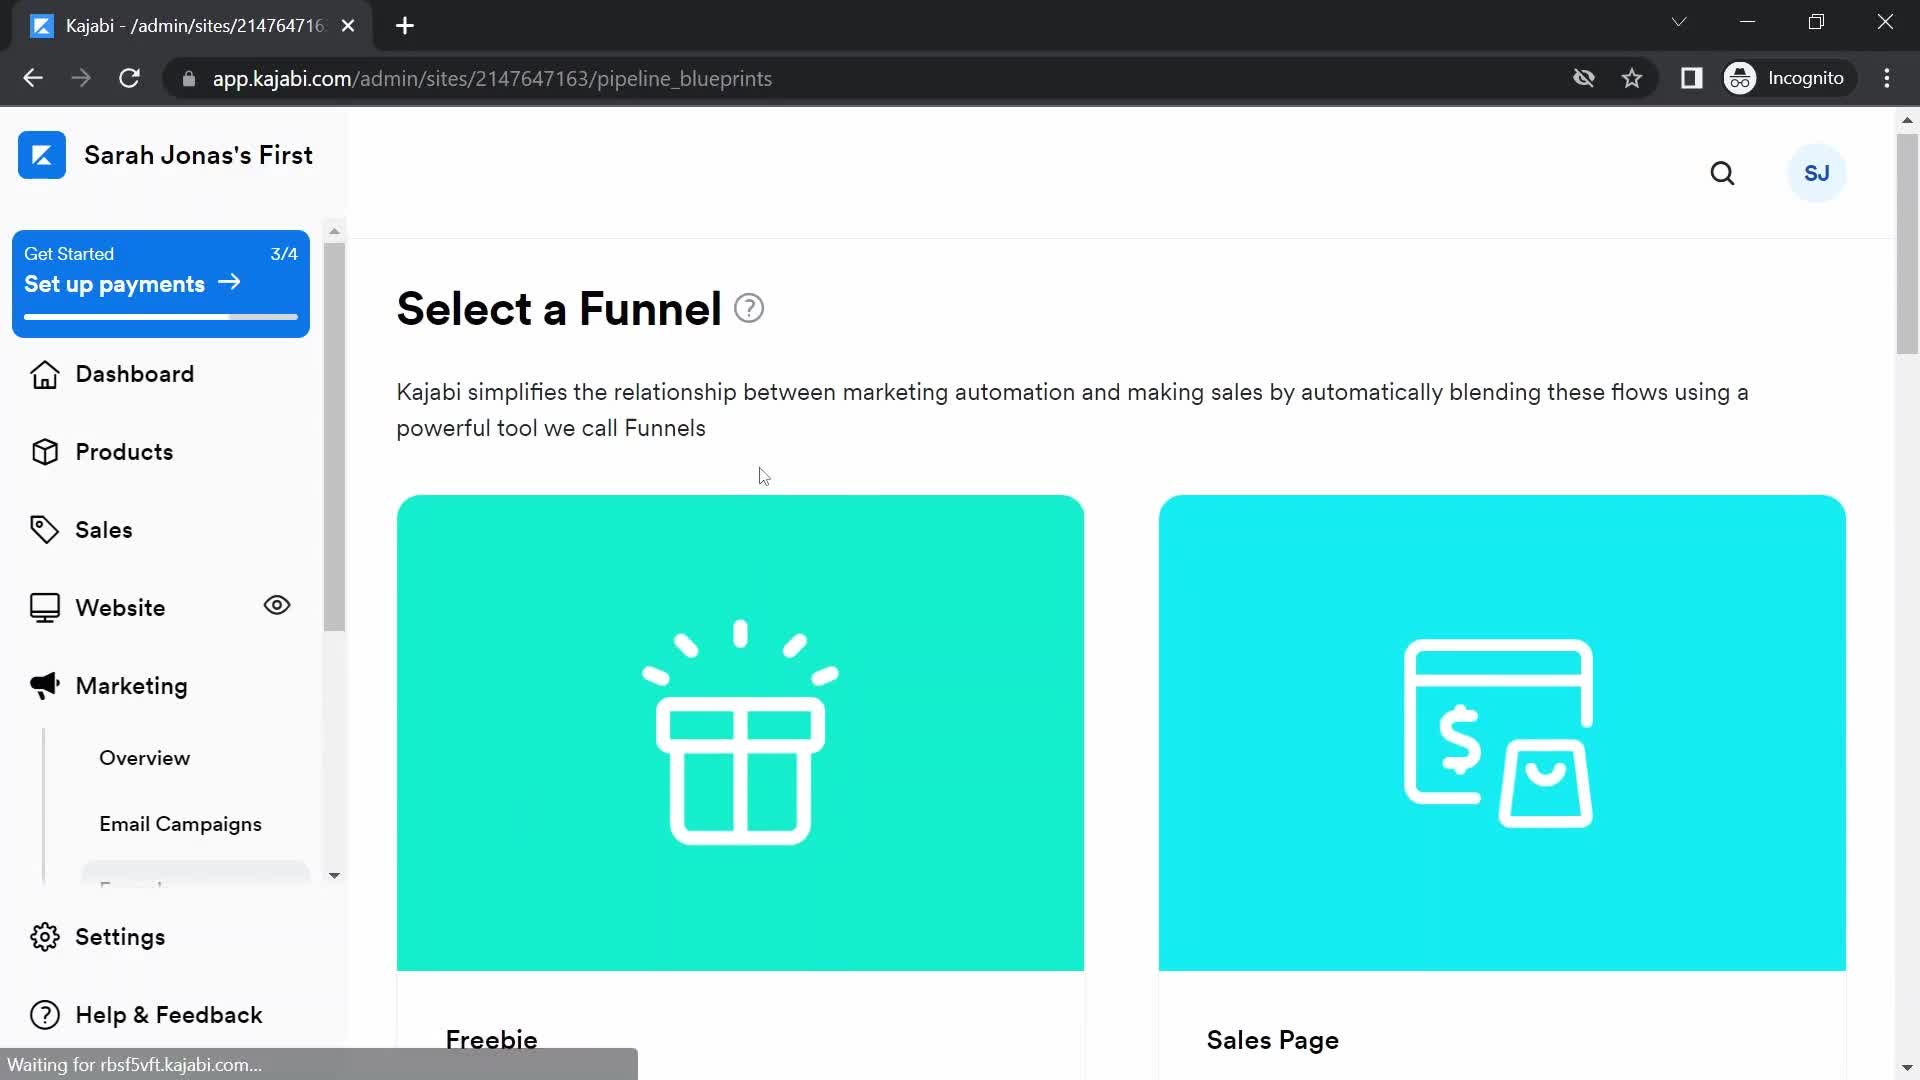Screen dimensions: 1920x1080
Task: Click the Freebie funnel title
Action: coord(492,1040)
